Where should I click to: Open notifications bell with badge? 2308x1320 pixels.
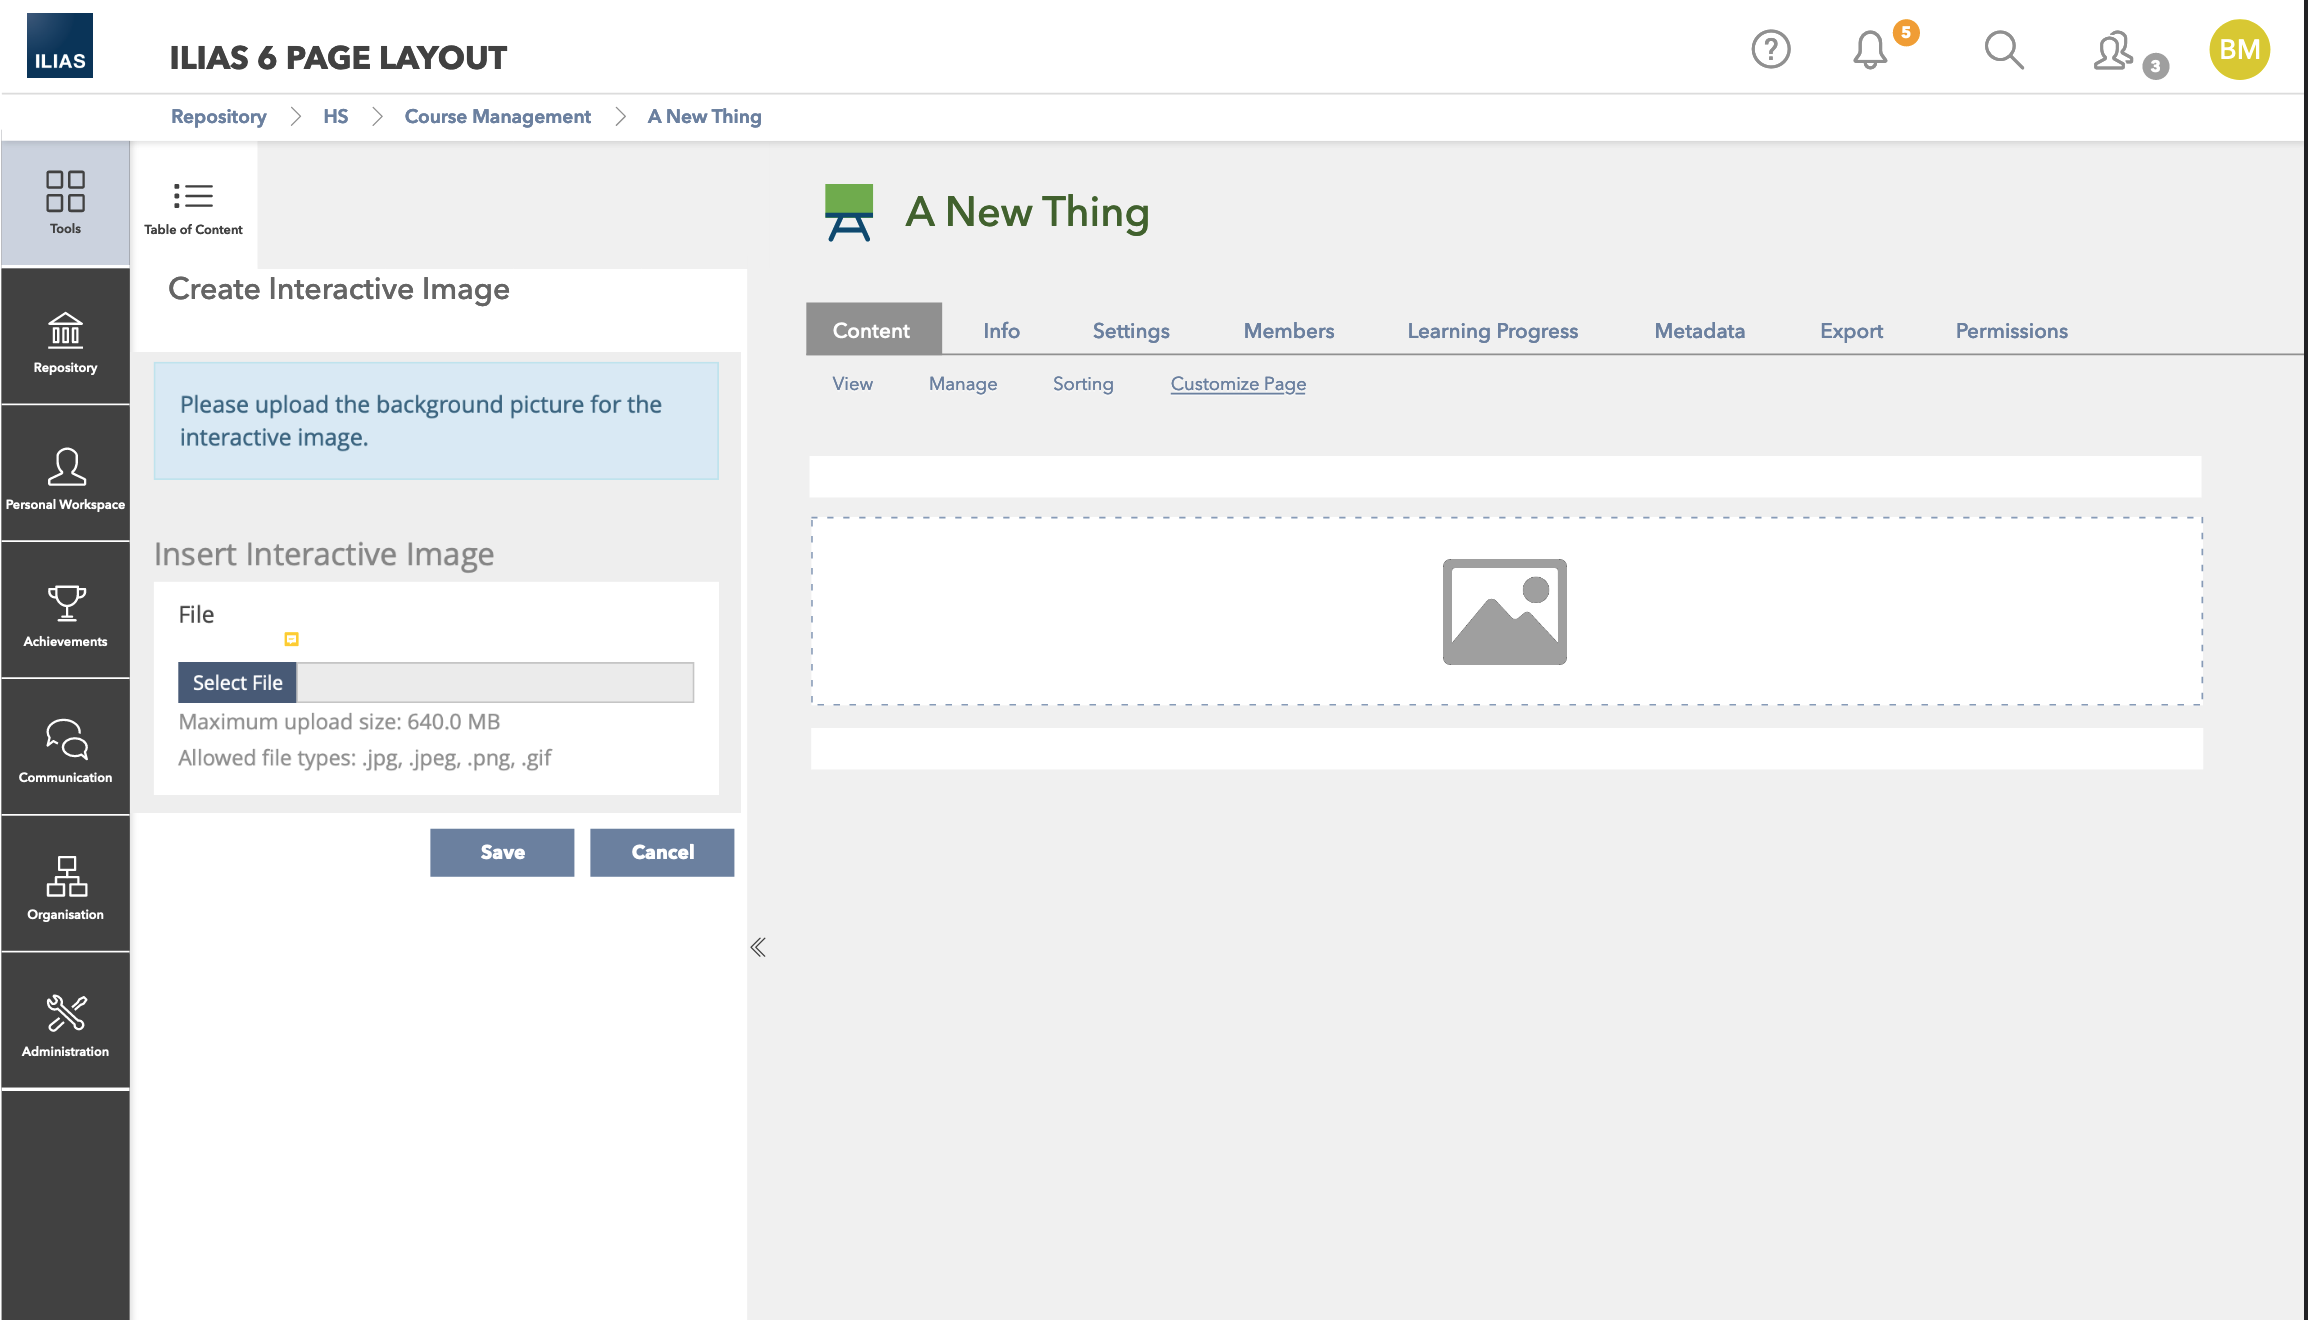tap(1871, 49)
